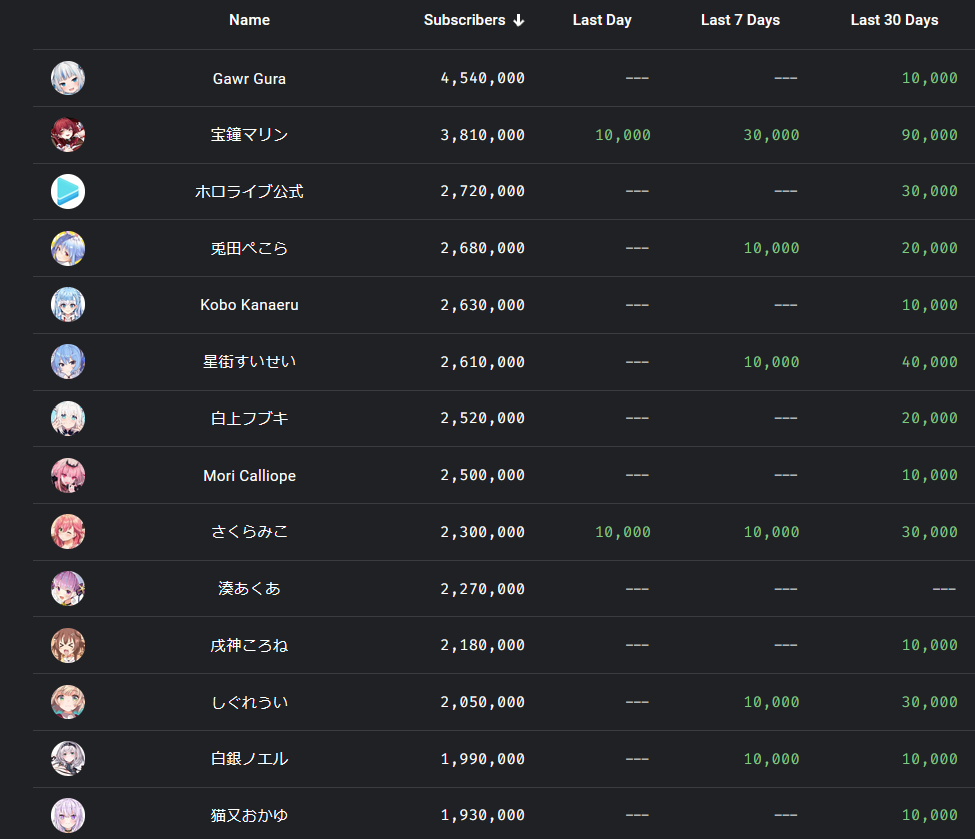Open 宝鐘マリン channel name
This screenshot has height=839, width=975.
pos(249,135)
